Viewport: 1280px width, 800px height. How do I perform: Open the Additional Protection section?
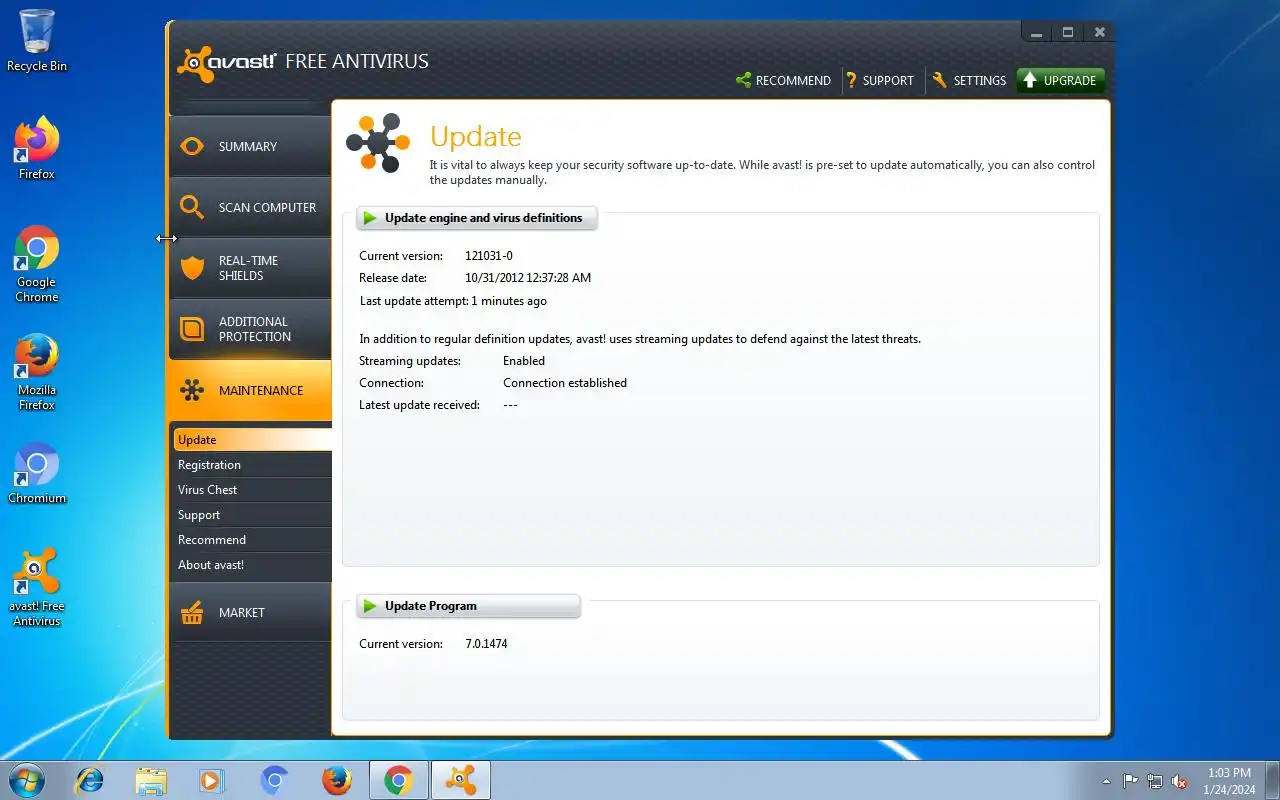click(250, 329)
